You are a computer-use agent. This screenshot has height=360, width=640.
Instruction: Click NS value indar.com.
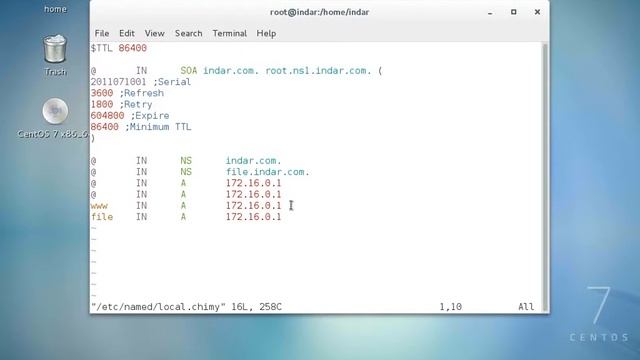point(253,161)
